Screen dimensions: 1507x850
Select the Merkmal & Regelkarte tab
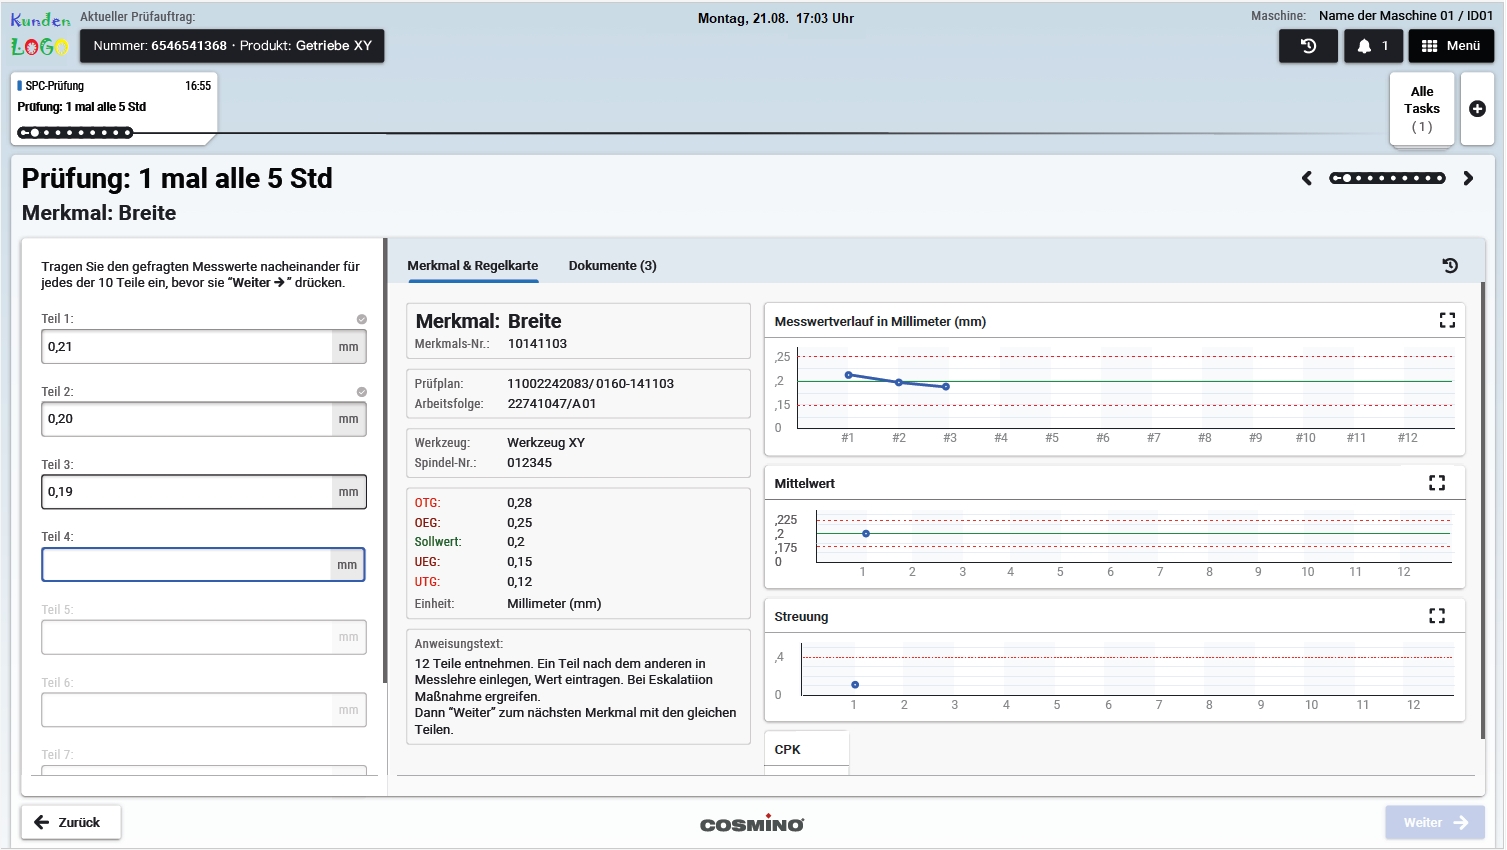[x=472, y=266]
